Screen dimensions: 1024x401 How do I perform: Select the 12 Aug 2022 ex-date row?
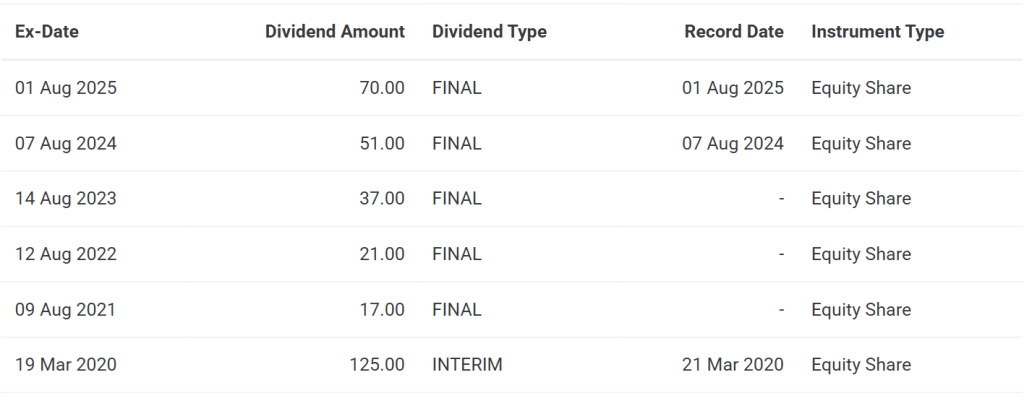[512, 254]
